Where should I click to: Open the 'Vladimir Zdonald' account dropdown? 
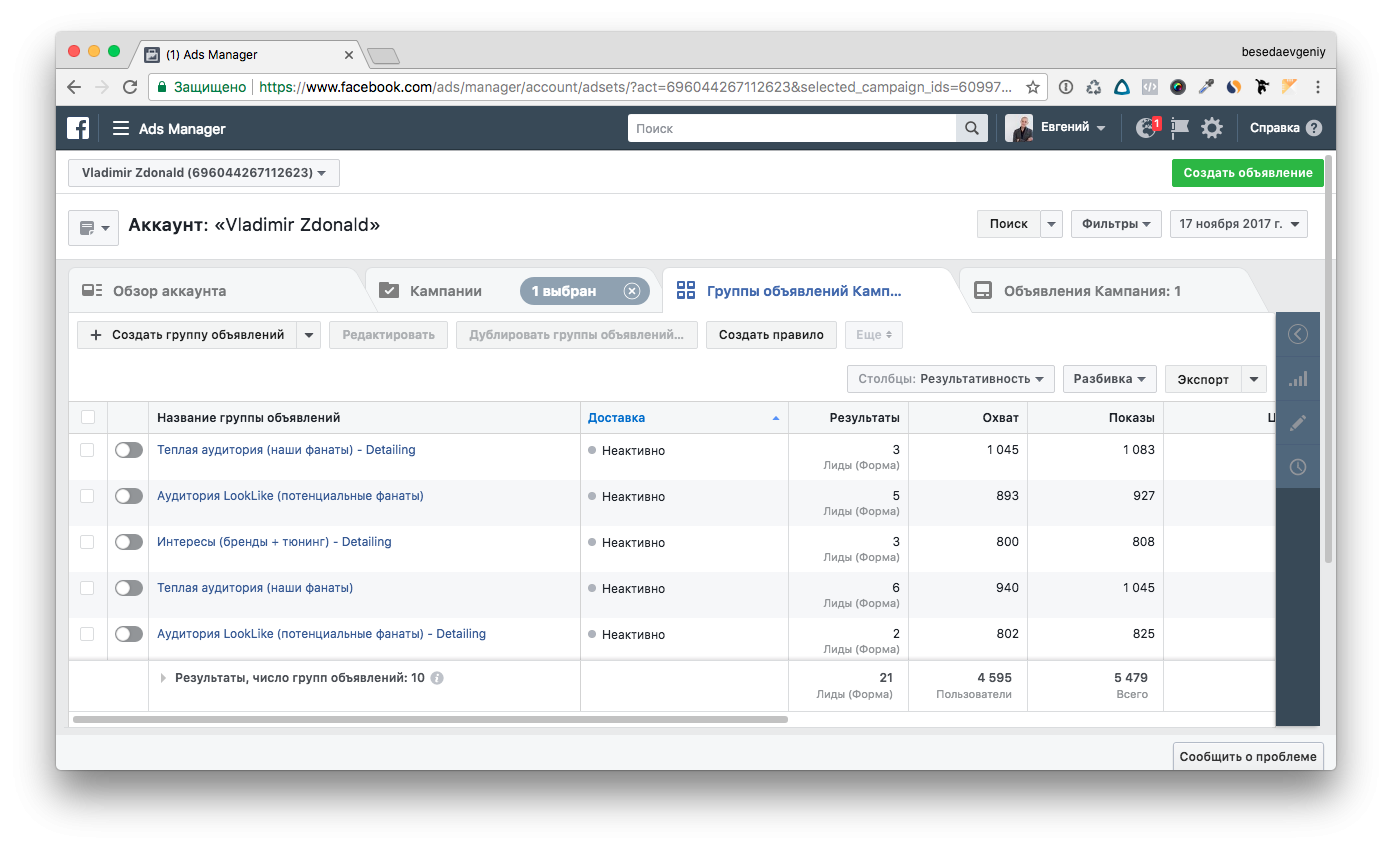point(204,173)
